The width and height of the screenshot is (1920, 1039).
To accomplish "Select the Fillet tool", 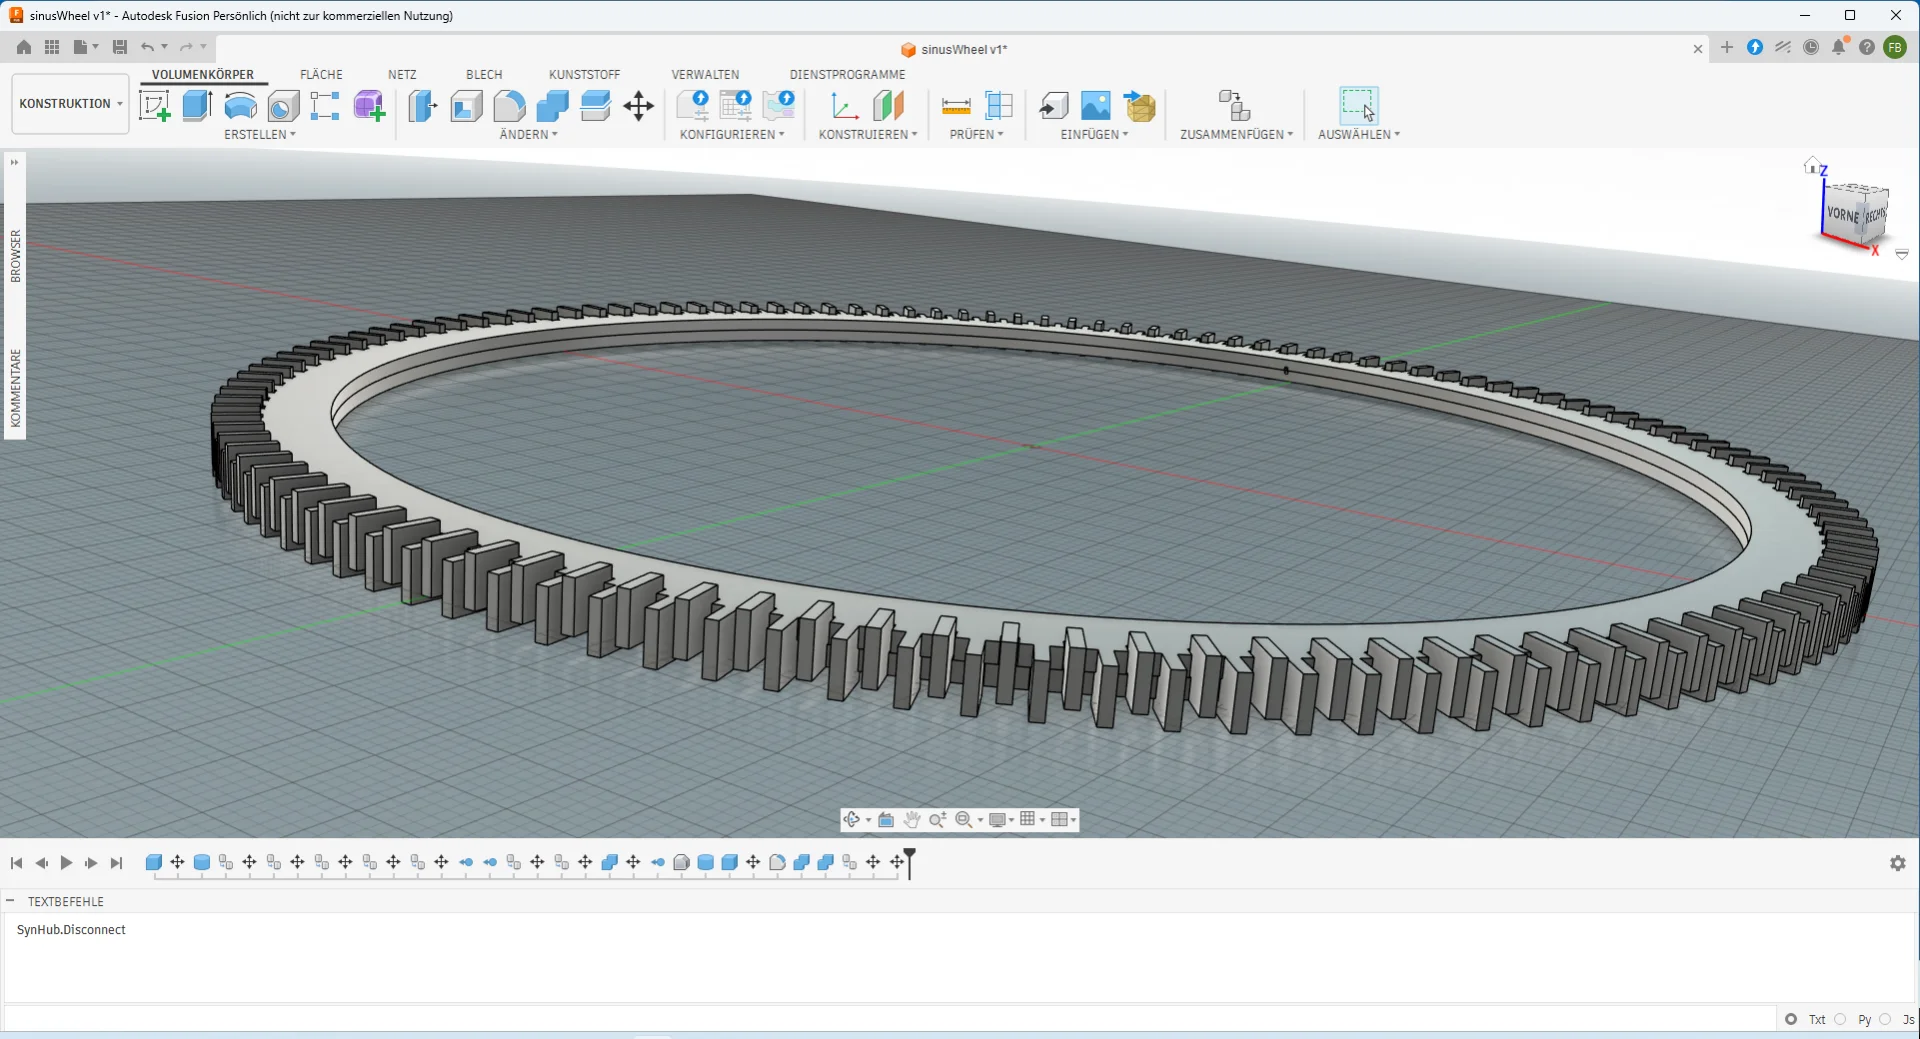I will click(509, 106).
